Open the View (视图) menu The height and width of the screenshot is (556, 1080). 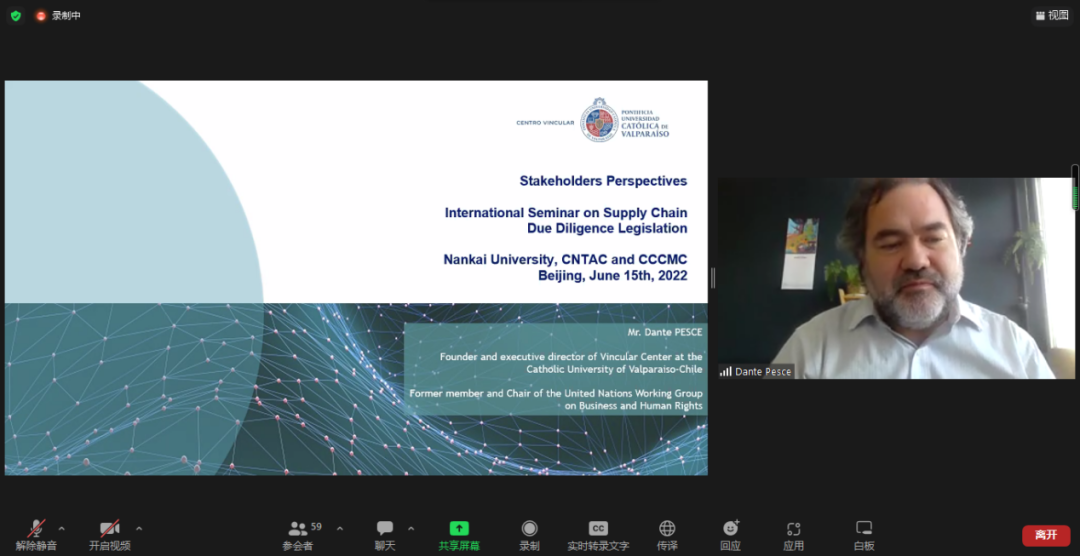pos(1052,15)
